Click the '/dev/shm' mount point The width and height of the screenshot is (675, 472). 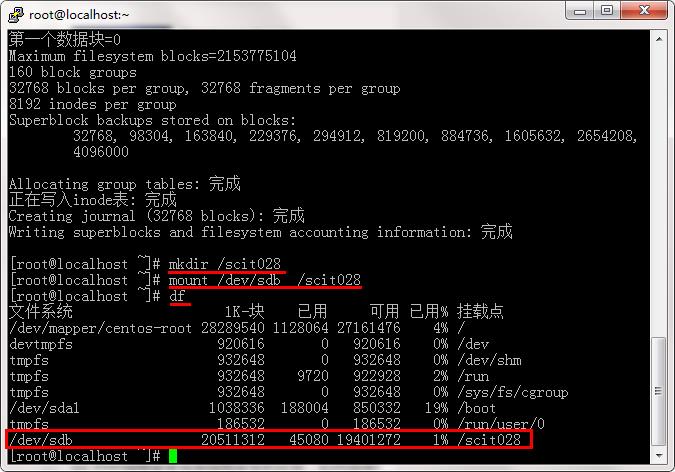coord(489,360)
